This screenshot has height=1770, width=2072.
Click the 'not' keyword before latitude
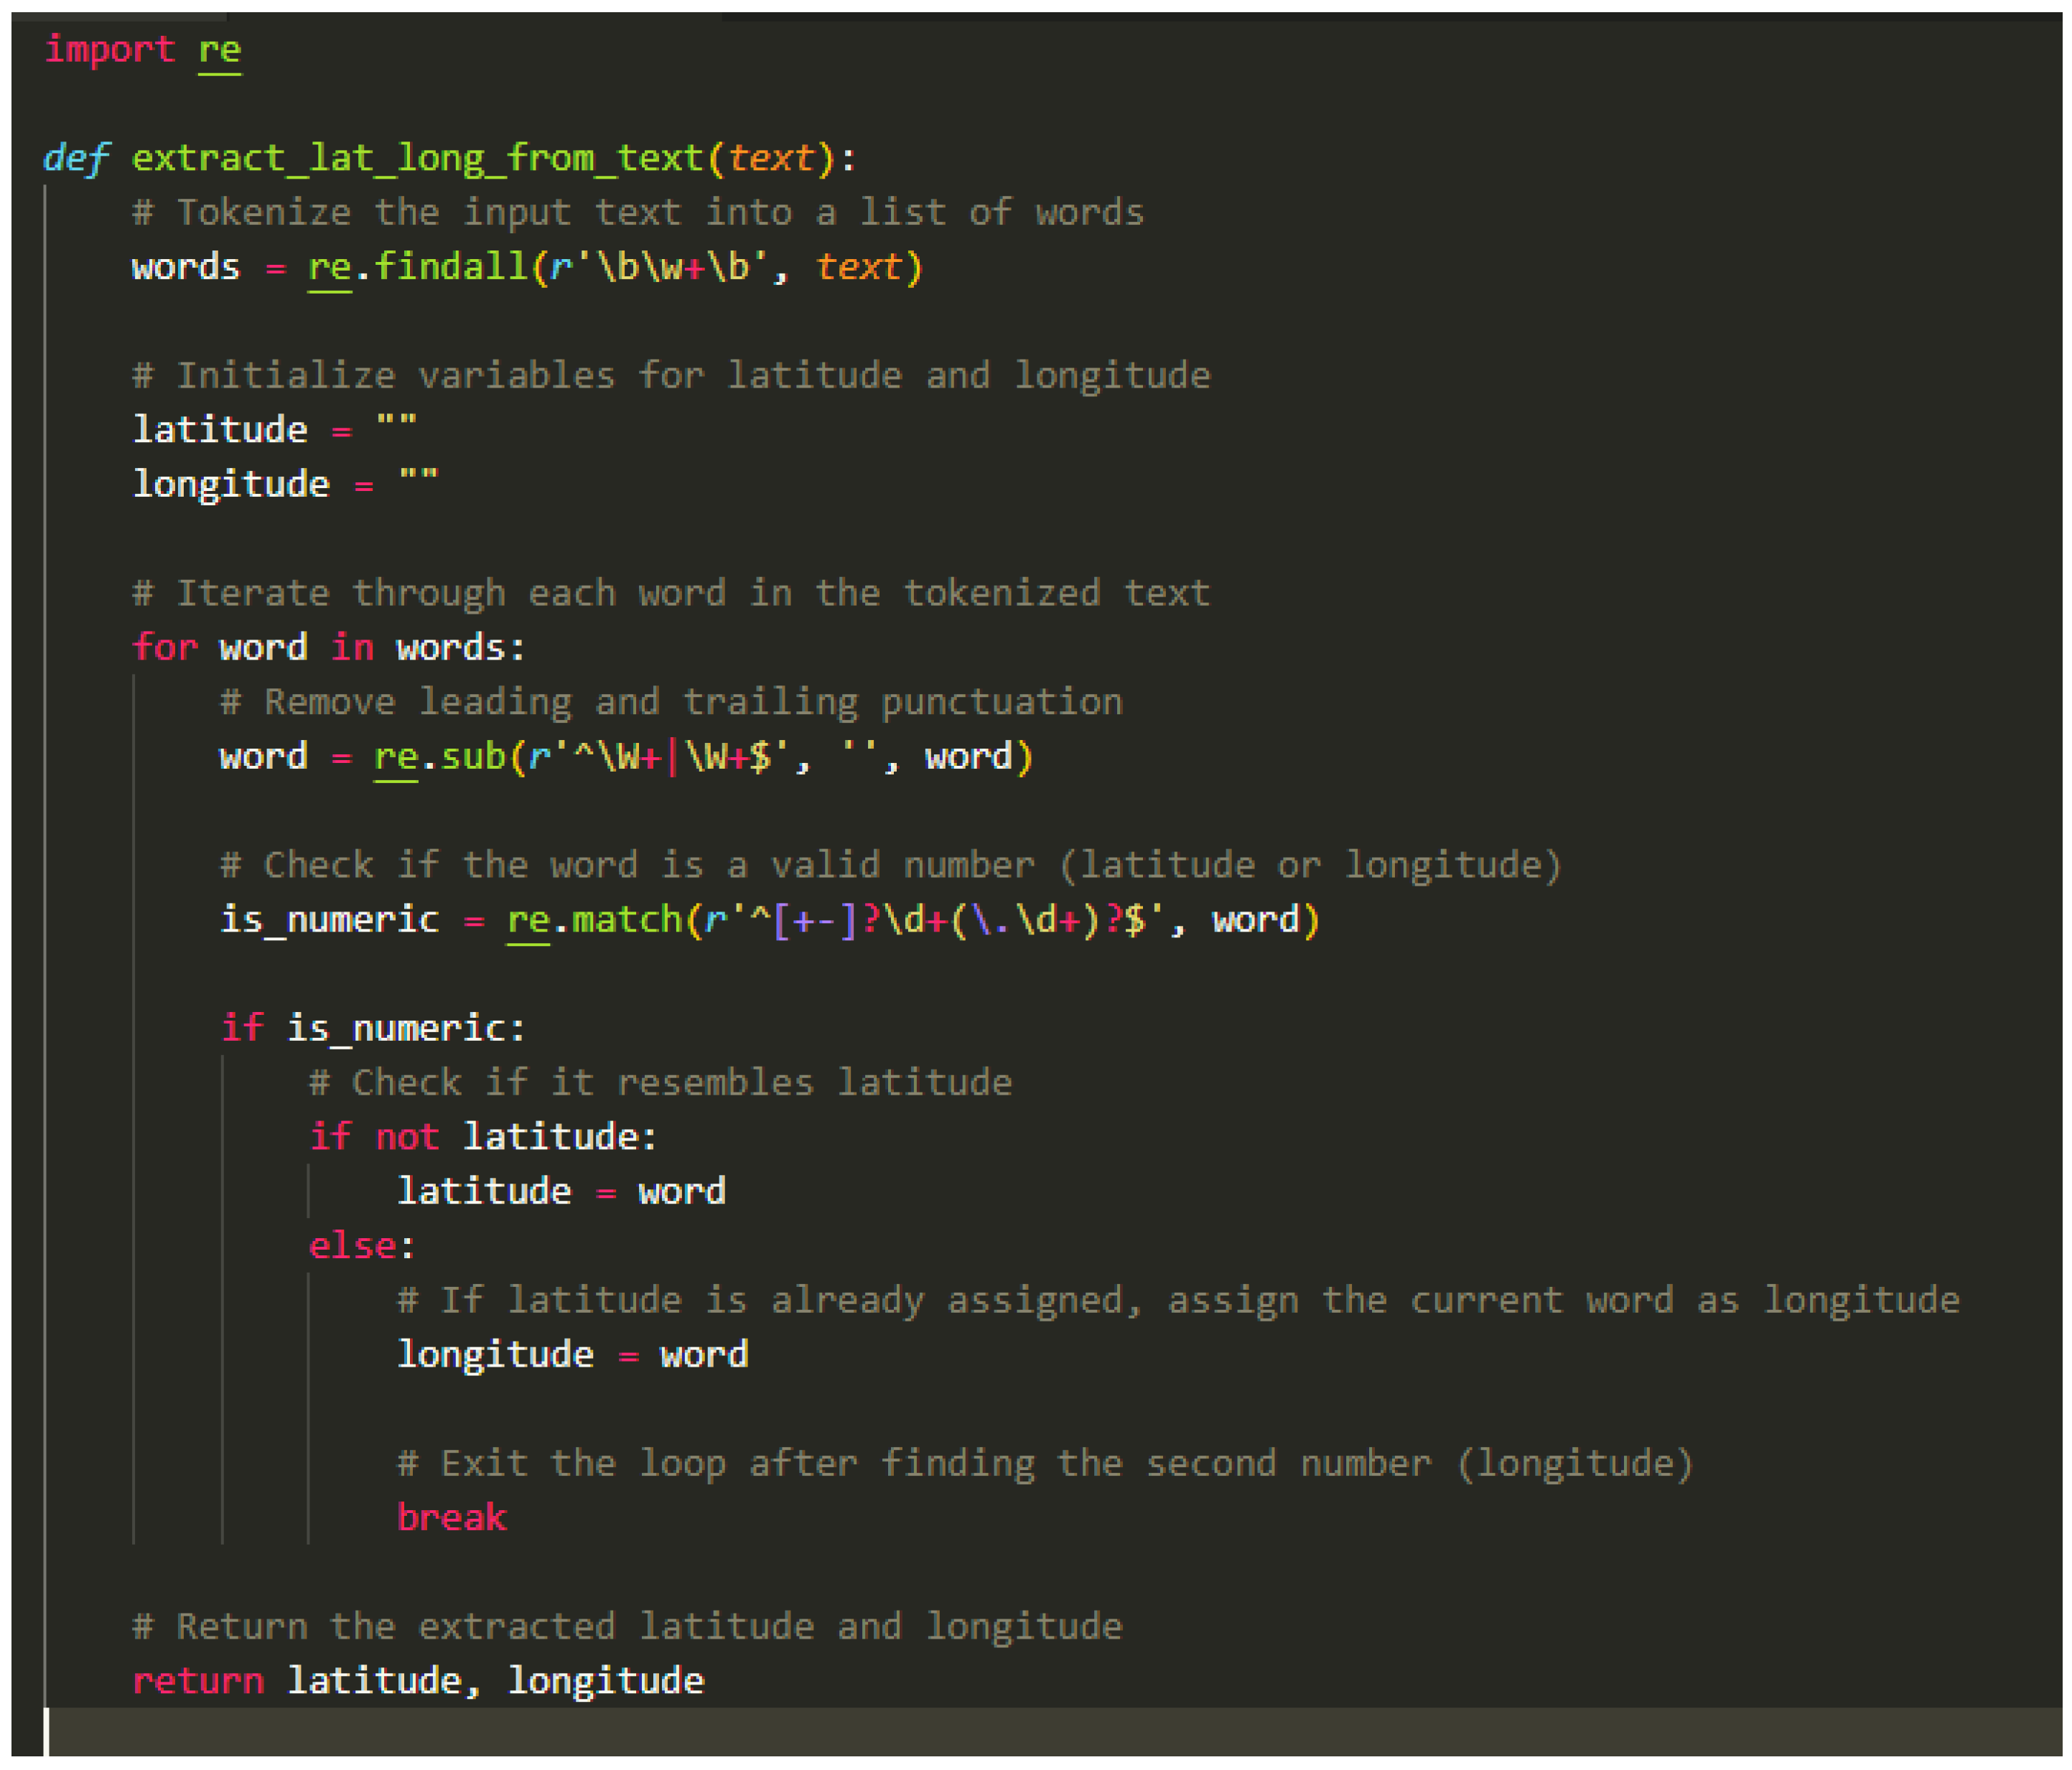tap(406, 1137)
